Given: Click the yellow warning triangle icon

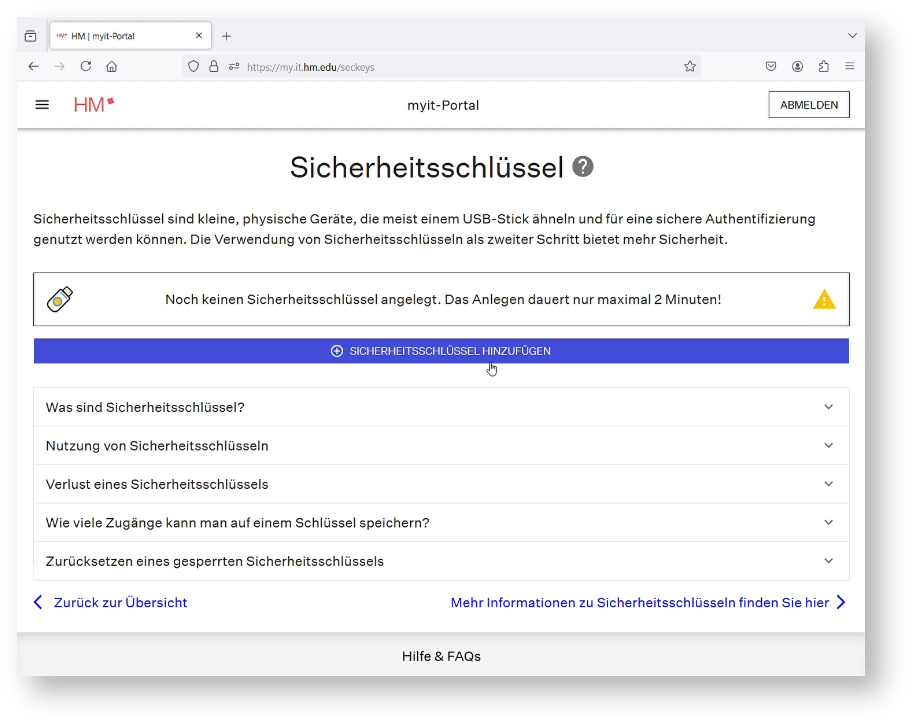Looking at the screenshot, I should pos(824,299).
